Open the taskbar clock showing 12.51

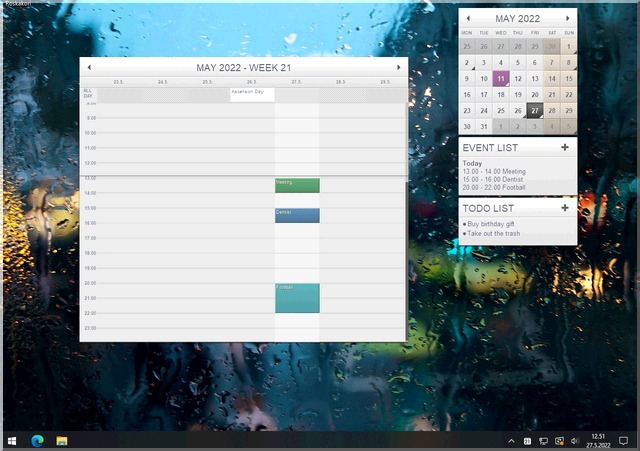coord(598,441)
